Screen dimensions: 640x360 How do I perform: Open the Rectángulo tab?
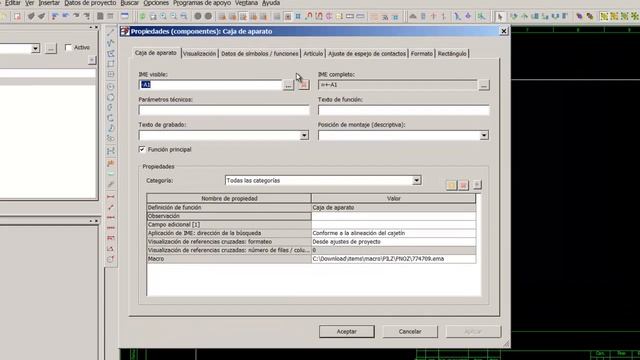click(x=452, y=53)
